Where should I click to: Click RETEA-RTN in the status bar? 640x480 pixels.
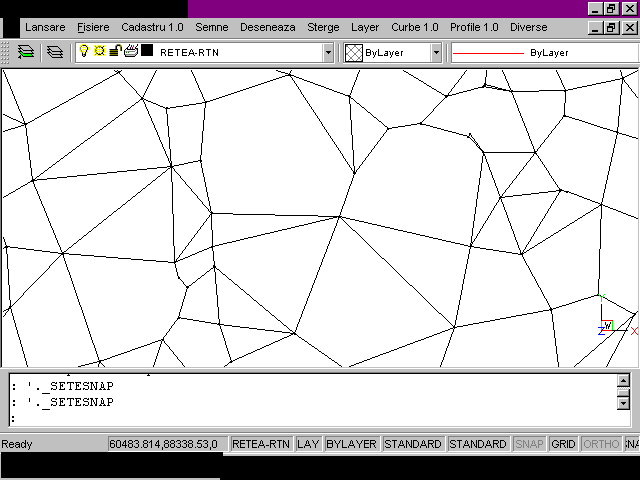pyautogui.click(x=261, y=444)
